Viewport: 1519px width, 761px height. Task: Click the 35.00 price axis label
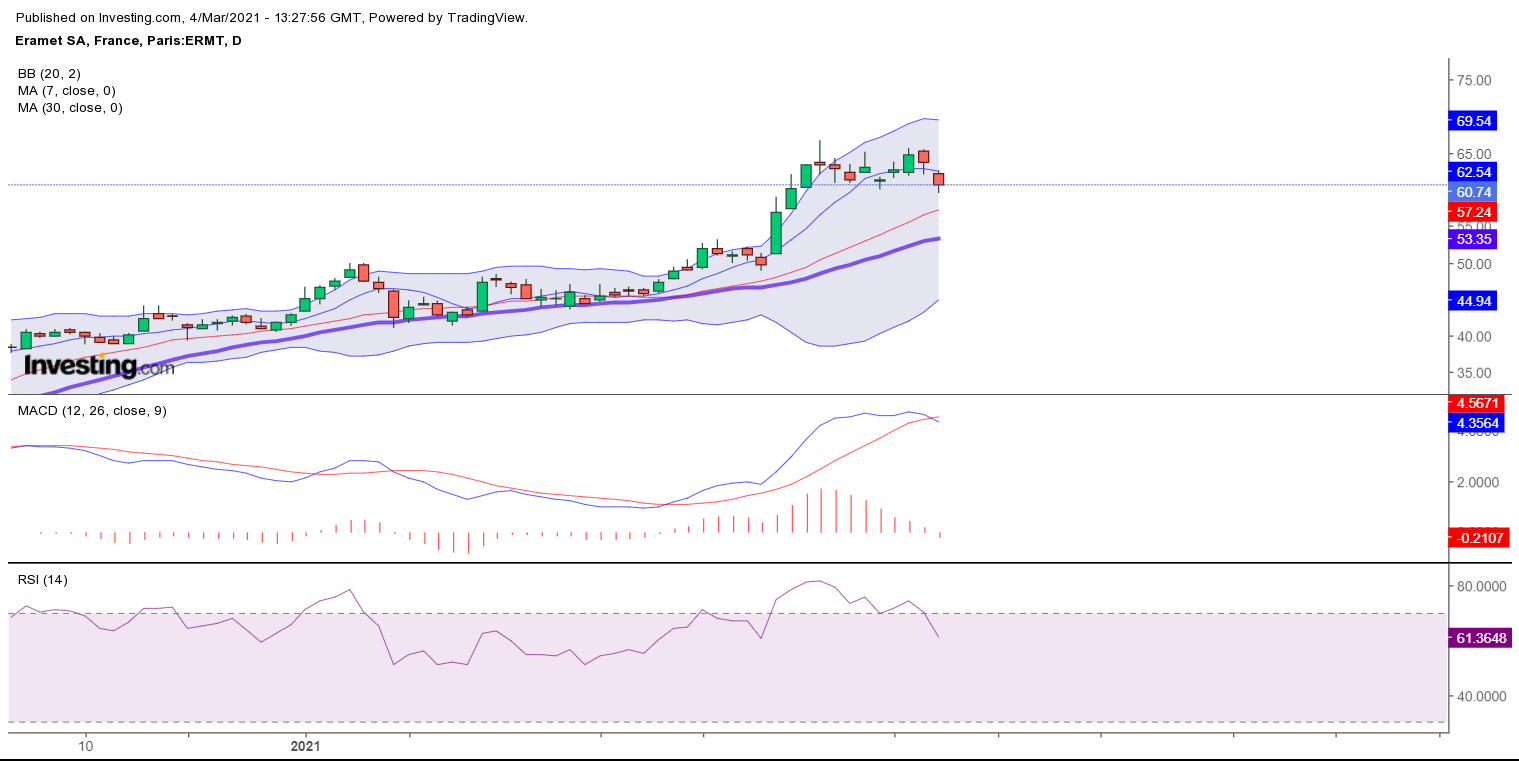pos(1474,373)
